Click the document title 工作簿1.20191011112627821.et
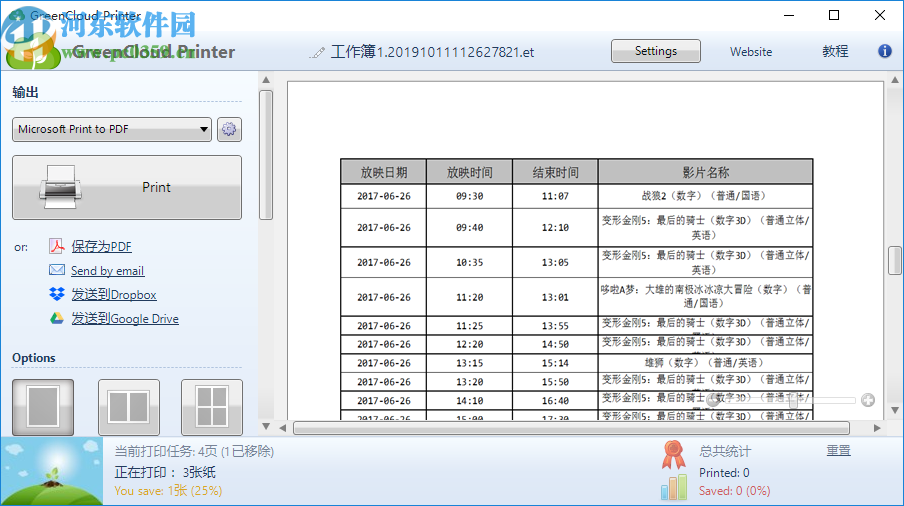Viewport: 904px width, 506px height. pos(432,52)
